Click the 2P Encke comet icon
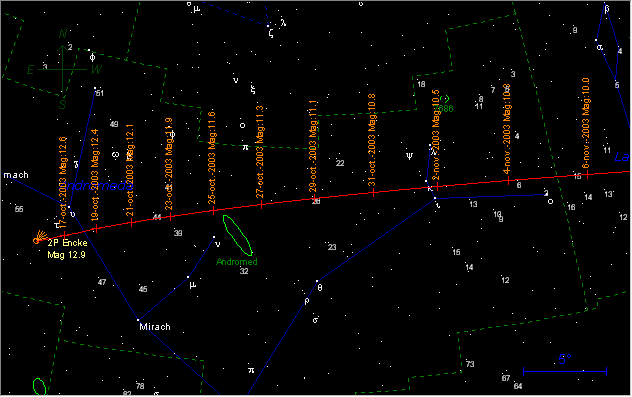The width and height of the screenshot is (632, 397). point(39,237)
